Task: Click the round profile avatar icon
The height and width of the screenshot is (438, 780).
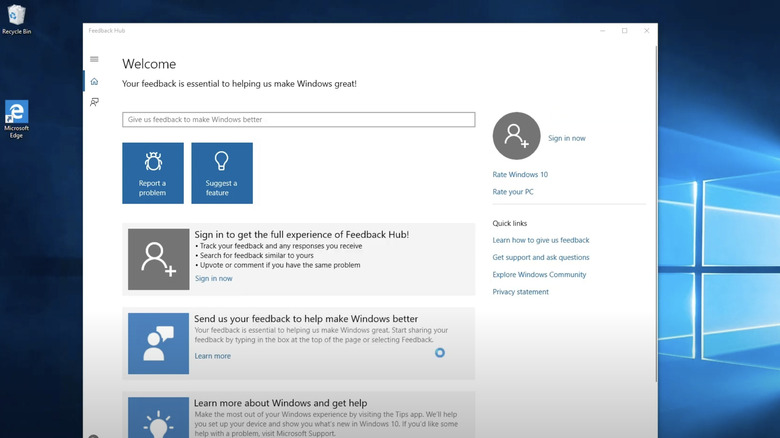Action: (516, 136)
